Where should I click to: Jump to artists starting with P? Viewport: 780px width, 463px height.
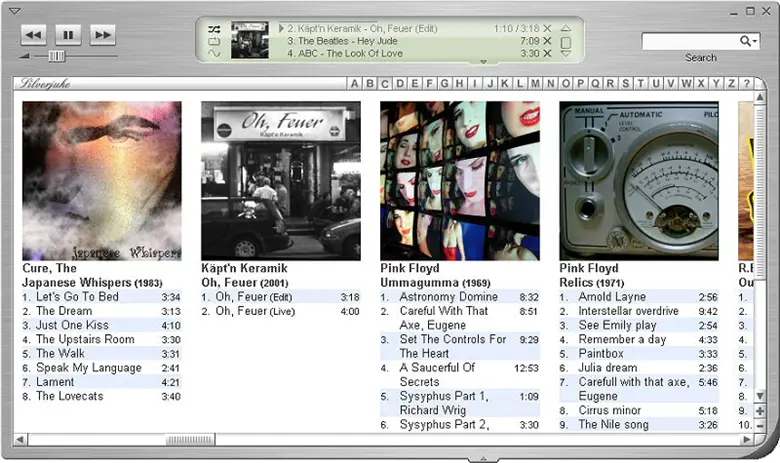[x=581, y=83]
